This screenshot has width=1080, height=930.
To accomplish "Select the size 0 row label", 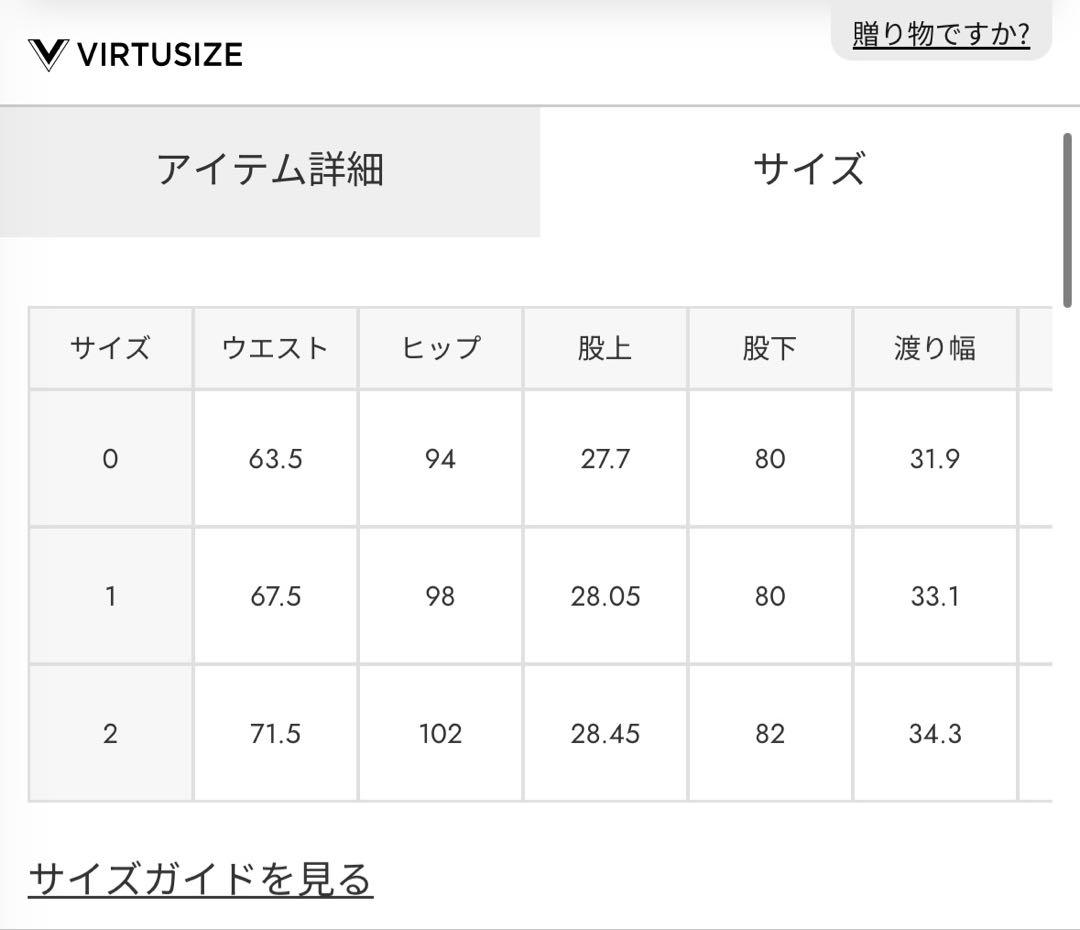I will [x=110, y=459].
